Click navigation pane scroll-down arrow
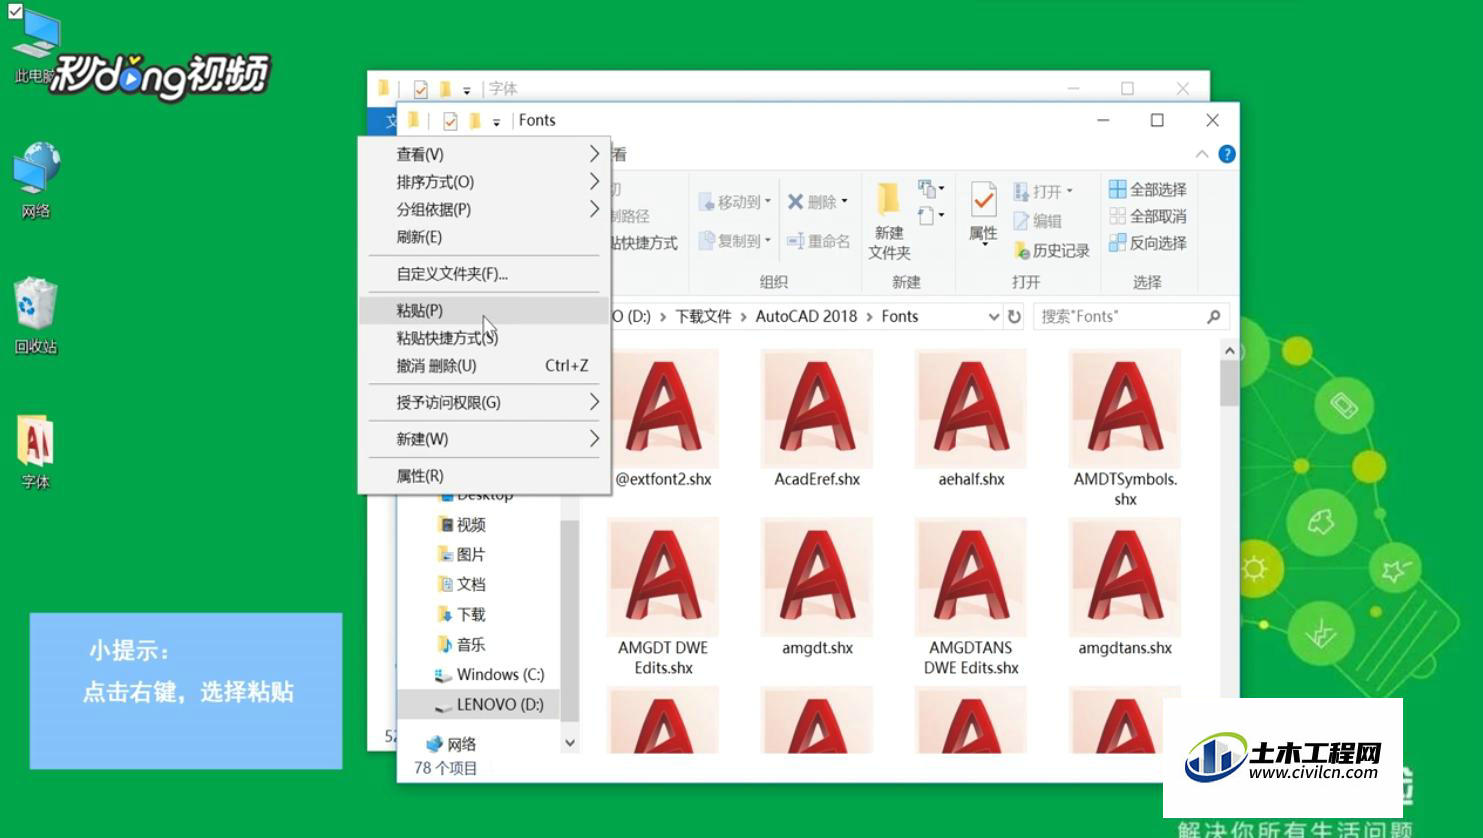 click(x=569, y=743)
